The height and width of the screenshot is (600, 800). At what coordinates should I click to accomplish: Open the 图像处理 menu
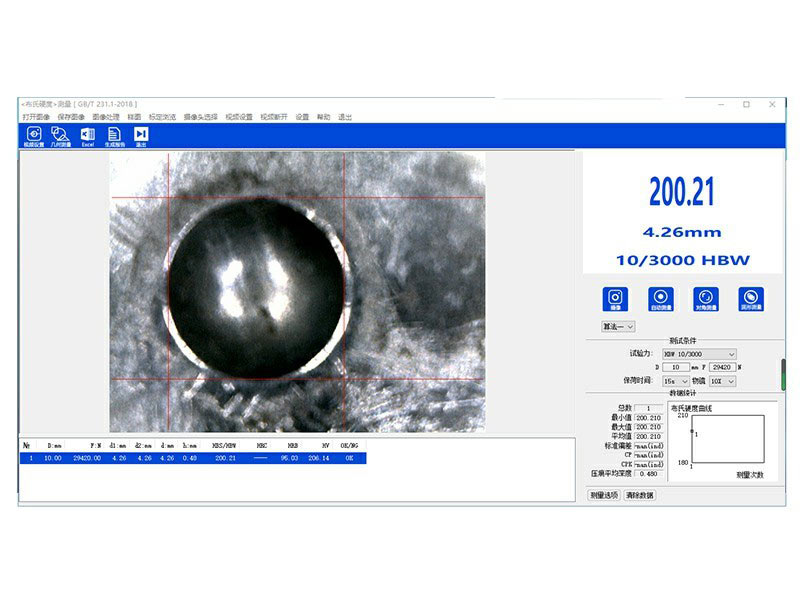(105, 117)
